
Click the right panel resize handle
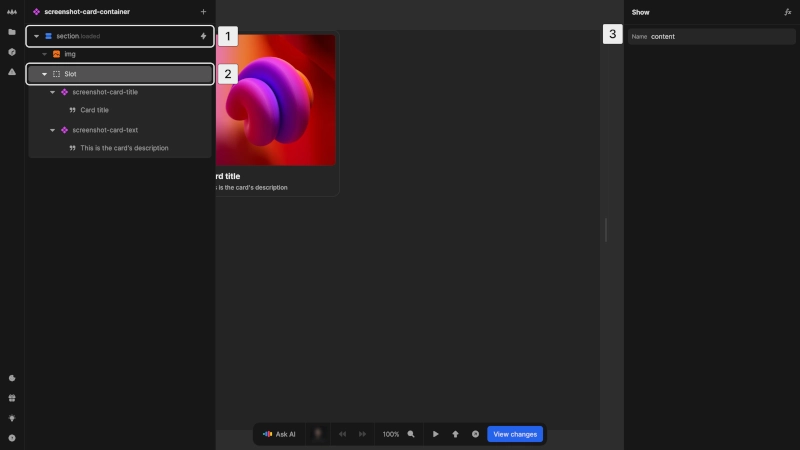click(x=606, y=230)
